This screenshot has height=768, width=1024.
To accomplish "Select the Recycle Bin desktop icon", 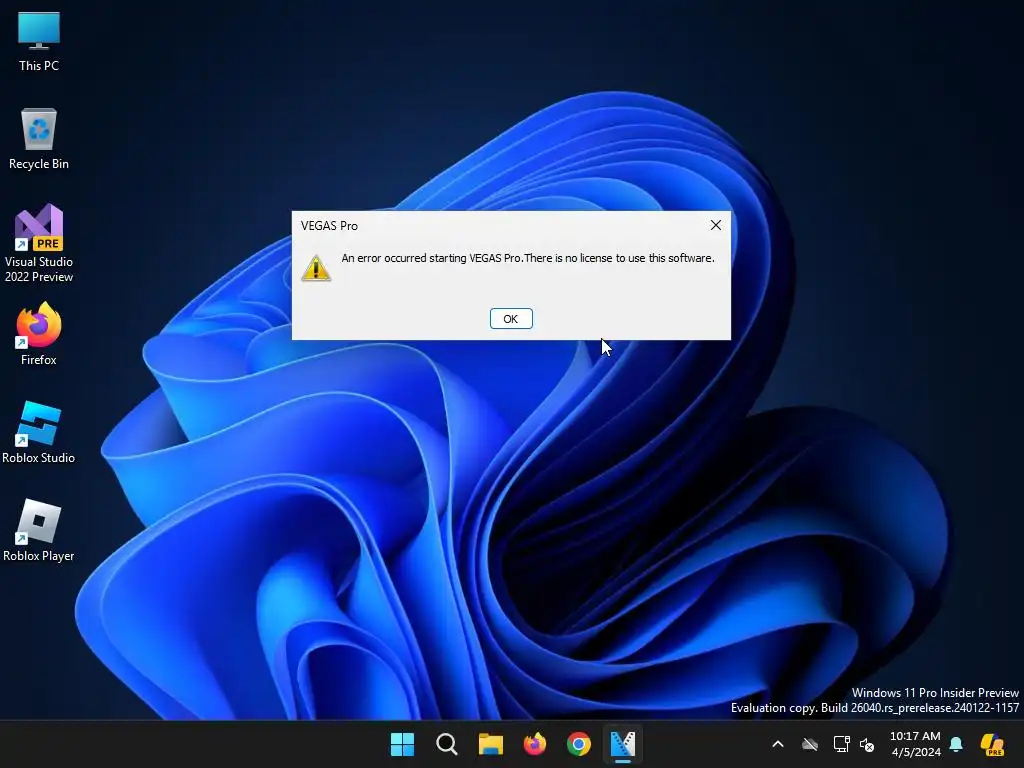I will pos(39,139).
